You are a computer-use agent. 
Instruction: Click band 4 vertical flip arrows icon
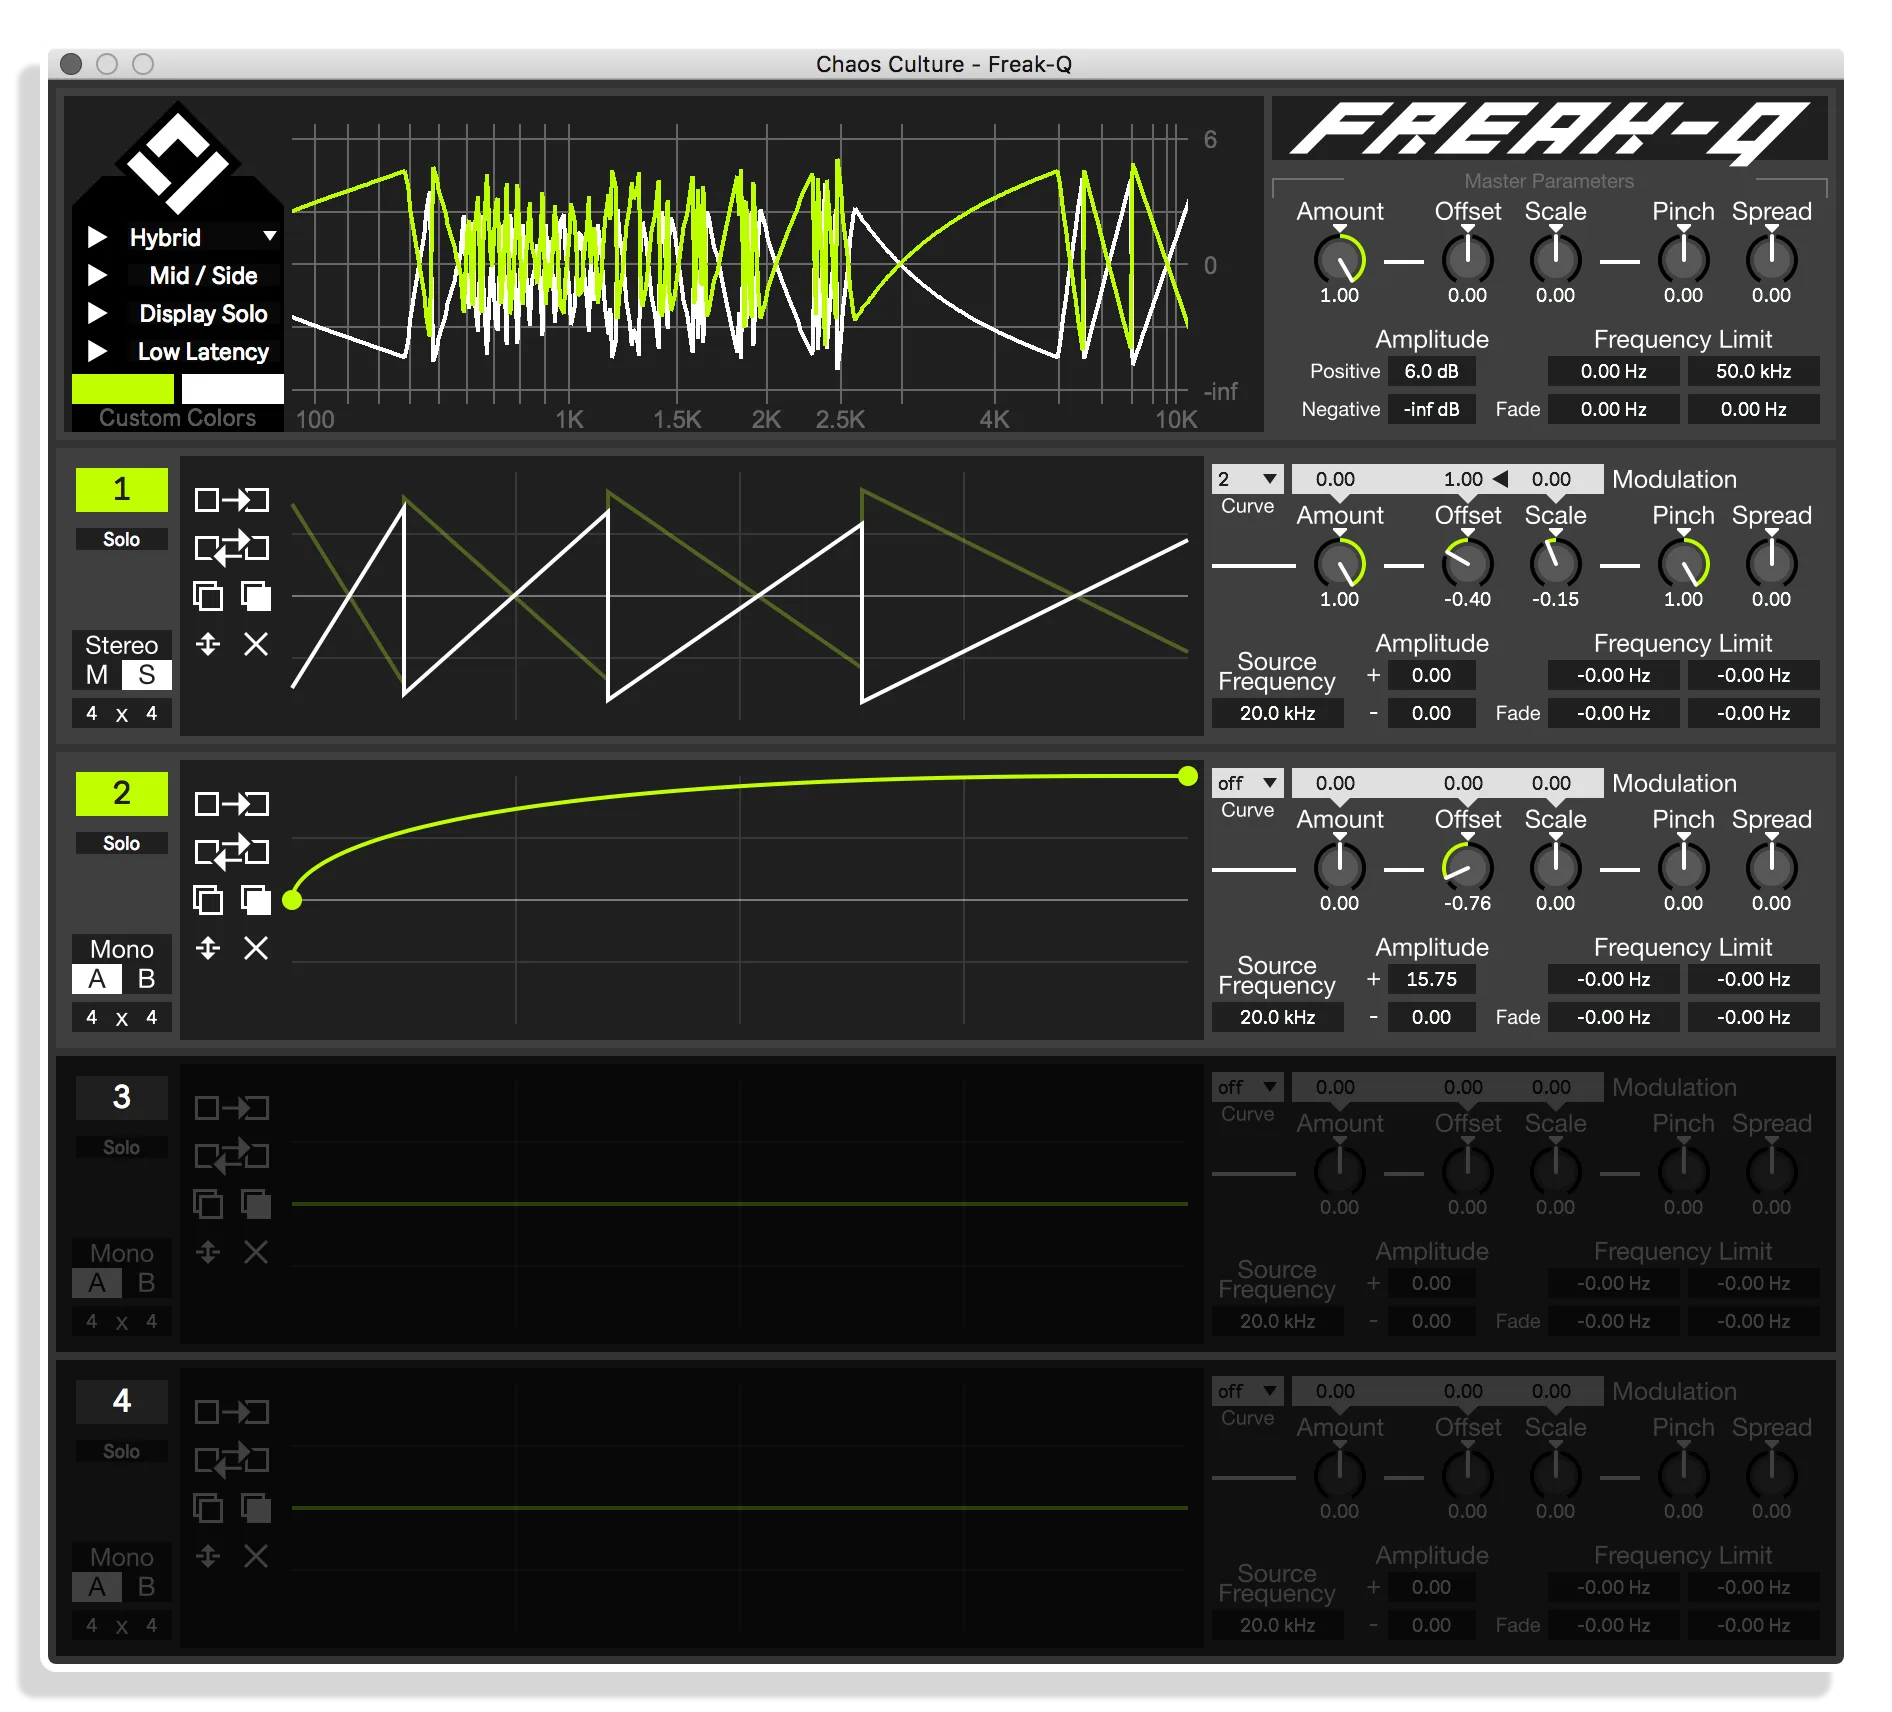click(208, 1556)
